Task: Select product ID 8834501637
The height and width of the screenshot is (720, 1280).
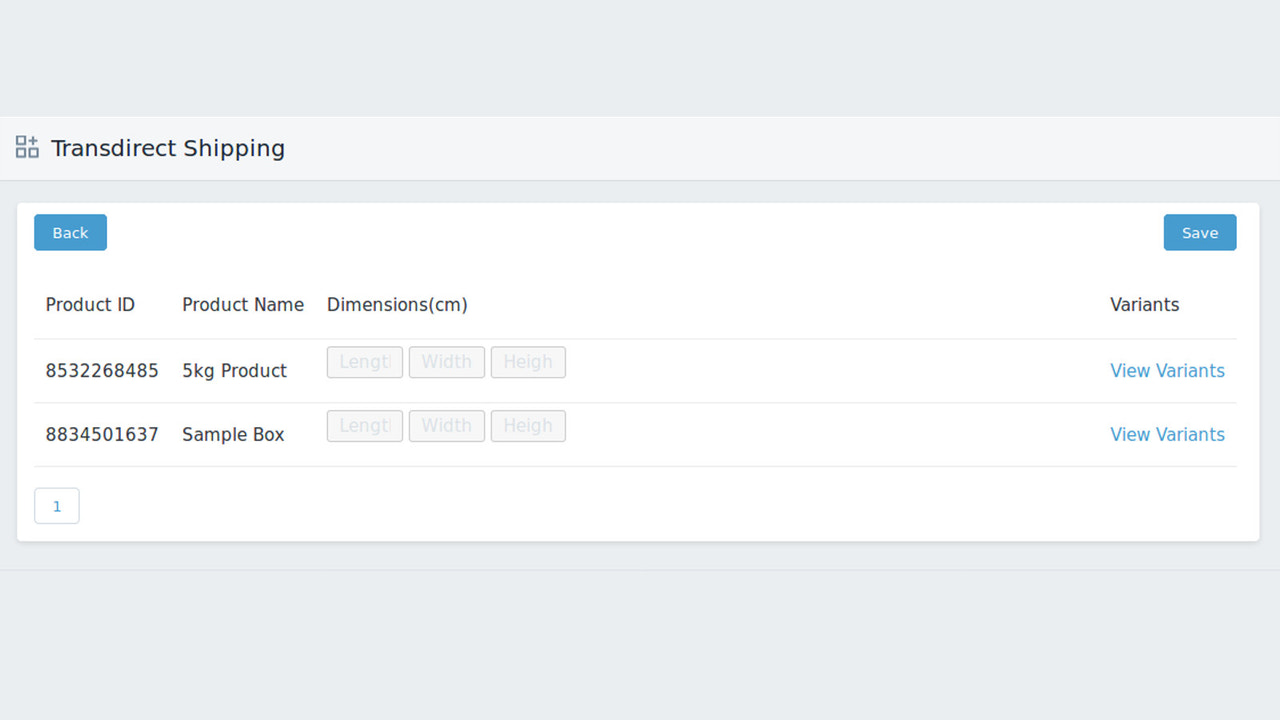Action: coord(102,434)
